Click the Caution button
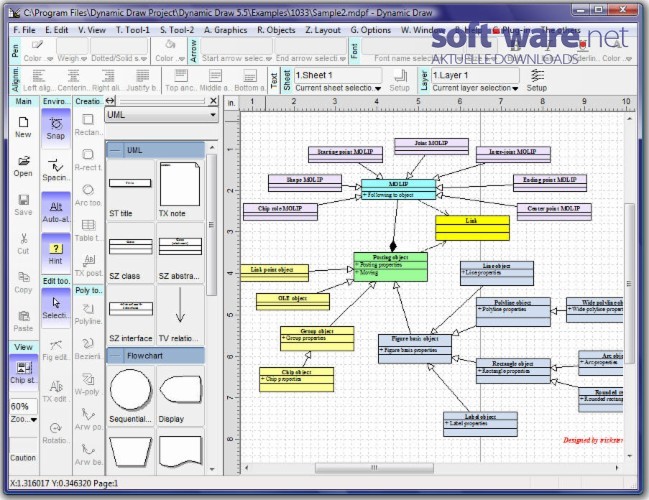Screen dimensions: 649x500 pos(23,458)
